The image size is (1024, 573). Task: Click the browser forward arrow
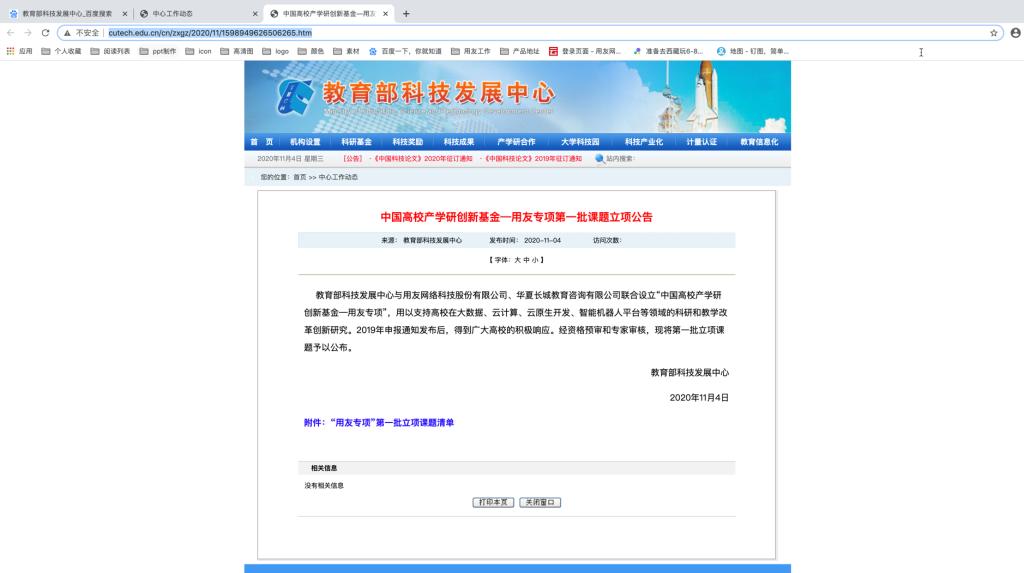[x=27, y=33]
